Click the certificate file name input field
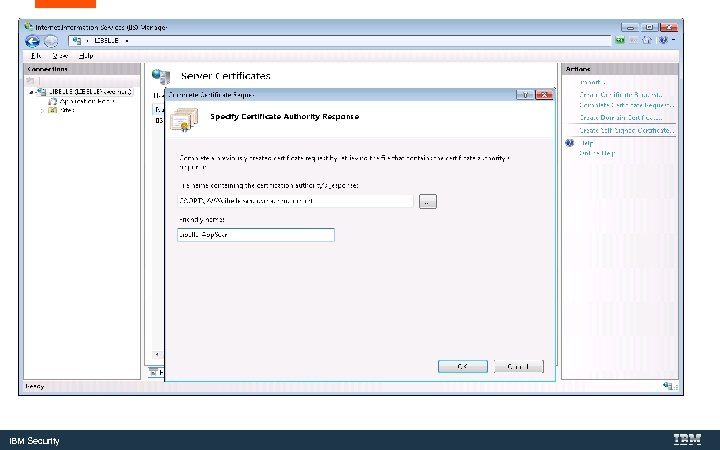 point(295,201)
